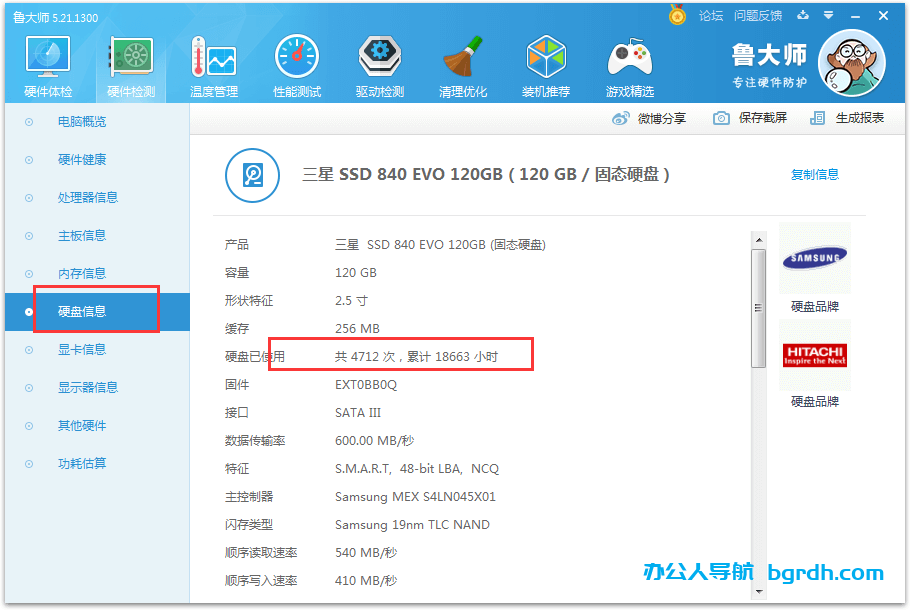
Task: Click the Samsung brand logo thumbnail
Action: pyautogui.click(x=814, y=259)
